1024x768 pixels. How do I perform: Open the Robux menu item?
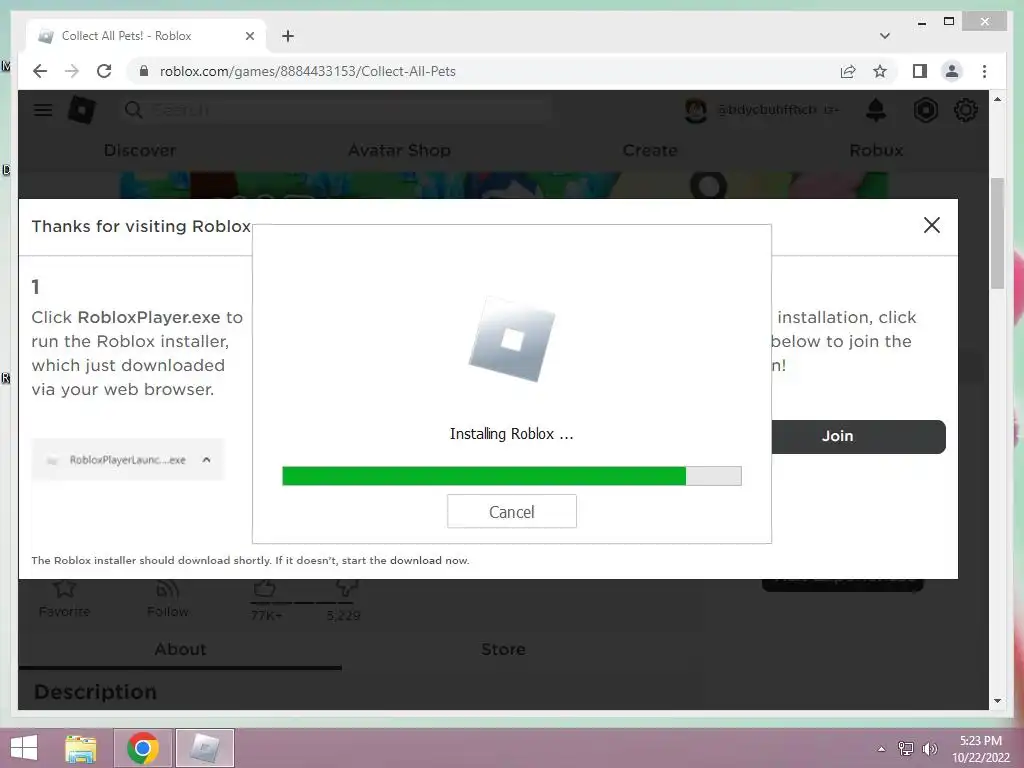[x=876, y=150]
